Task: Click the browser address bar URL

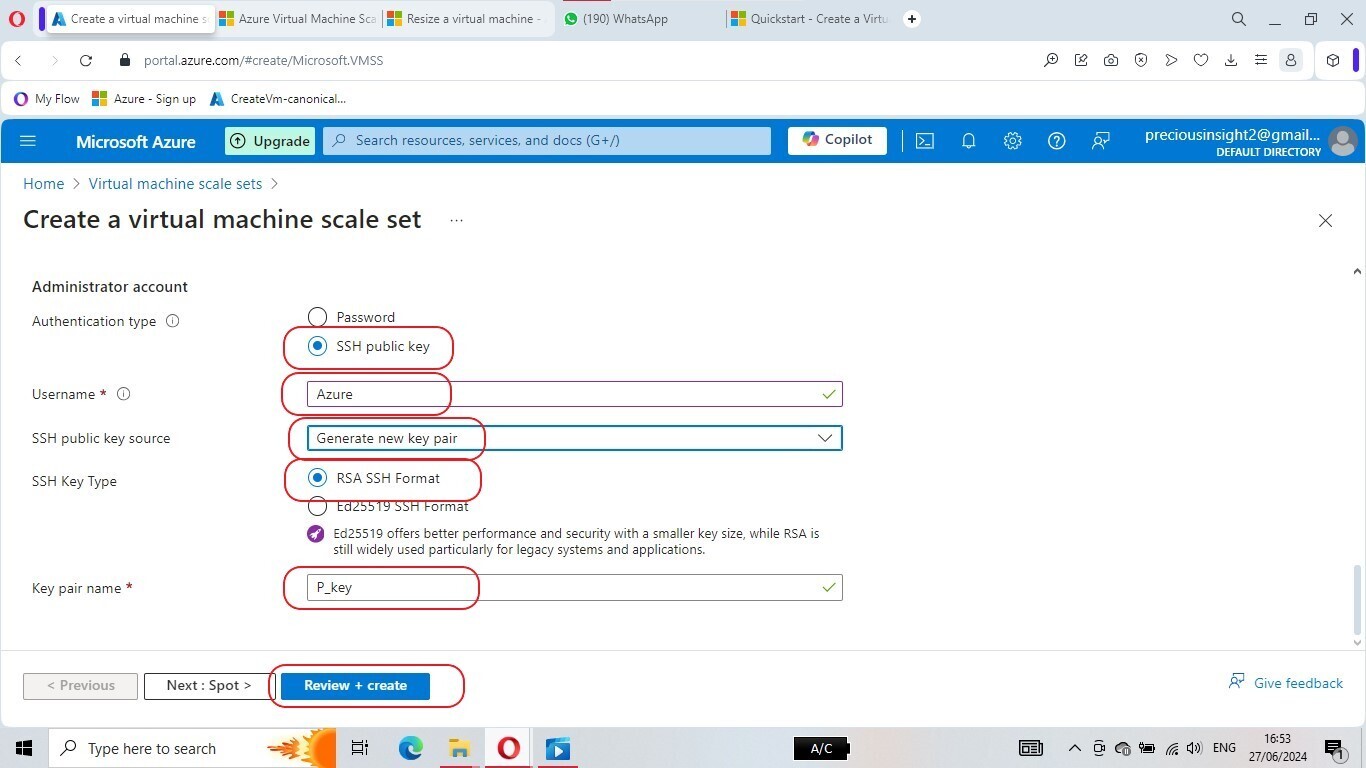Action: tap(264, 60)
